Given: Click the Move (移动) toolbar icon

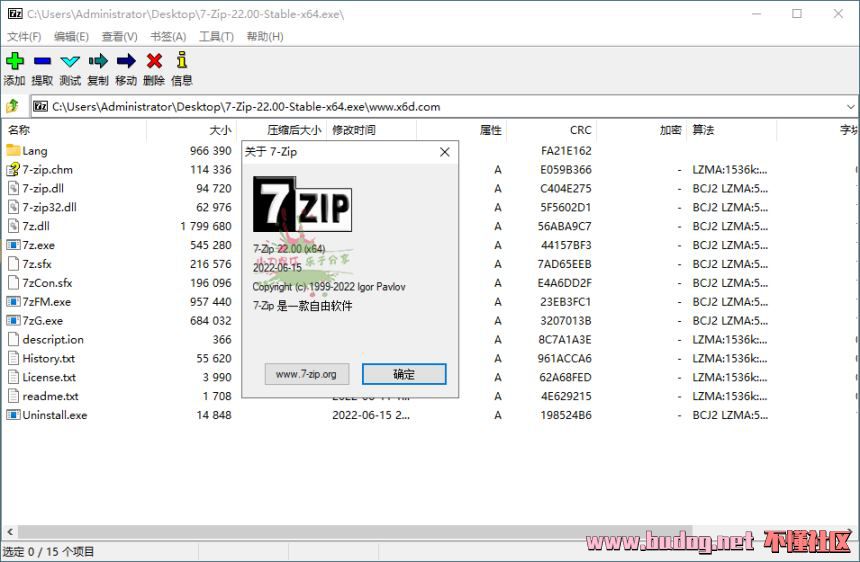Looking at the screenshot, I should (126, 62).
